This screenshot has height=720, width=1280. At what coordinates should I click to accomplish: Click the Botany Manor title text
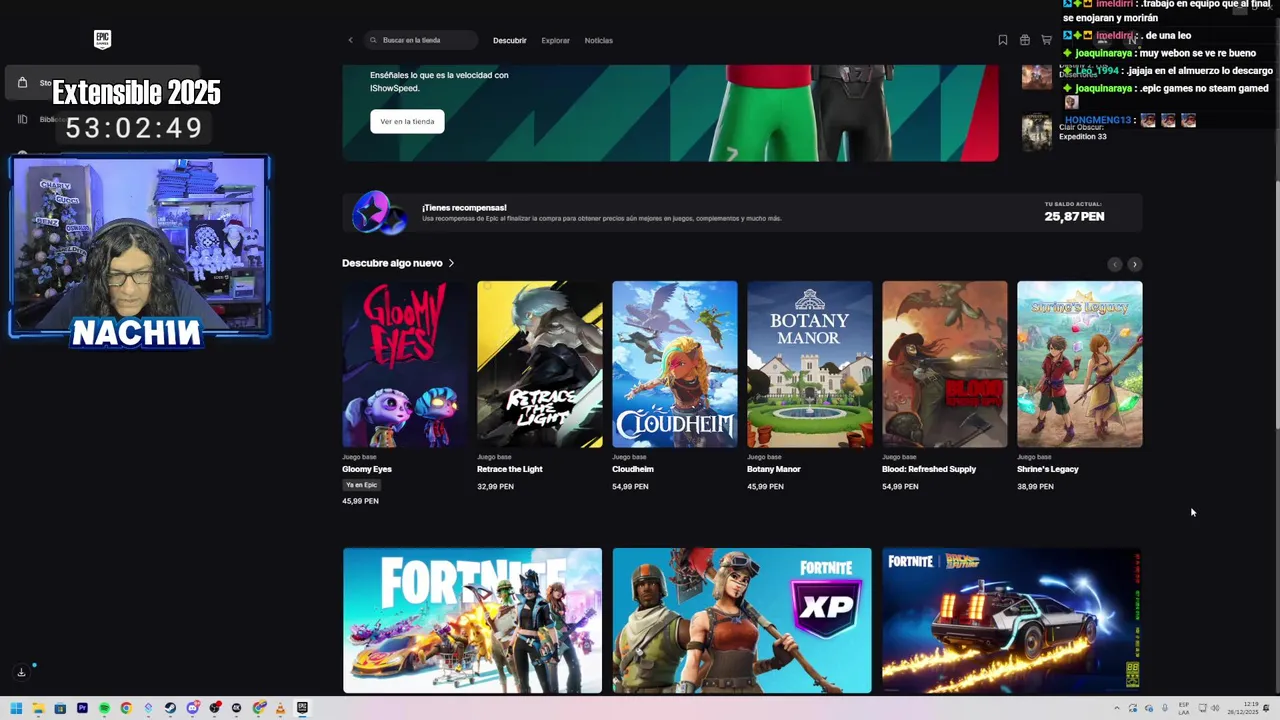[774, 469]
